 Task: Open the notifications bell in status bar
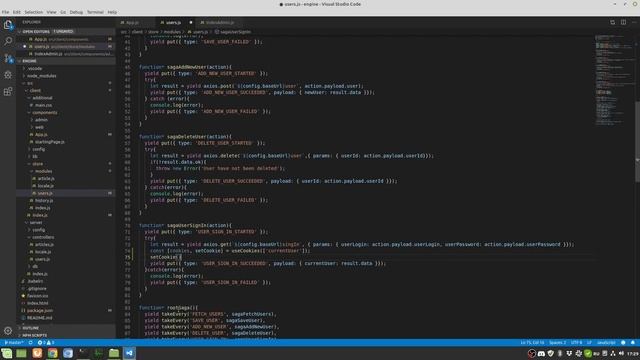click(x=633, y=342)
